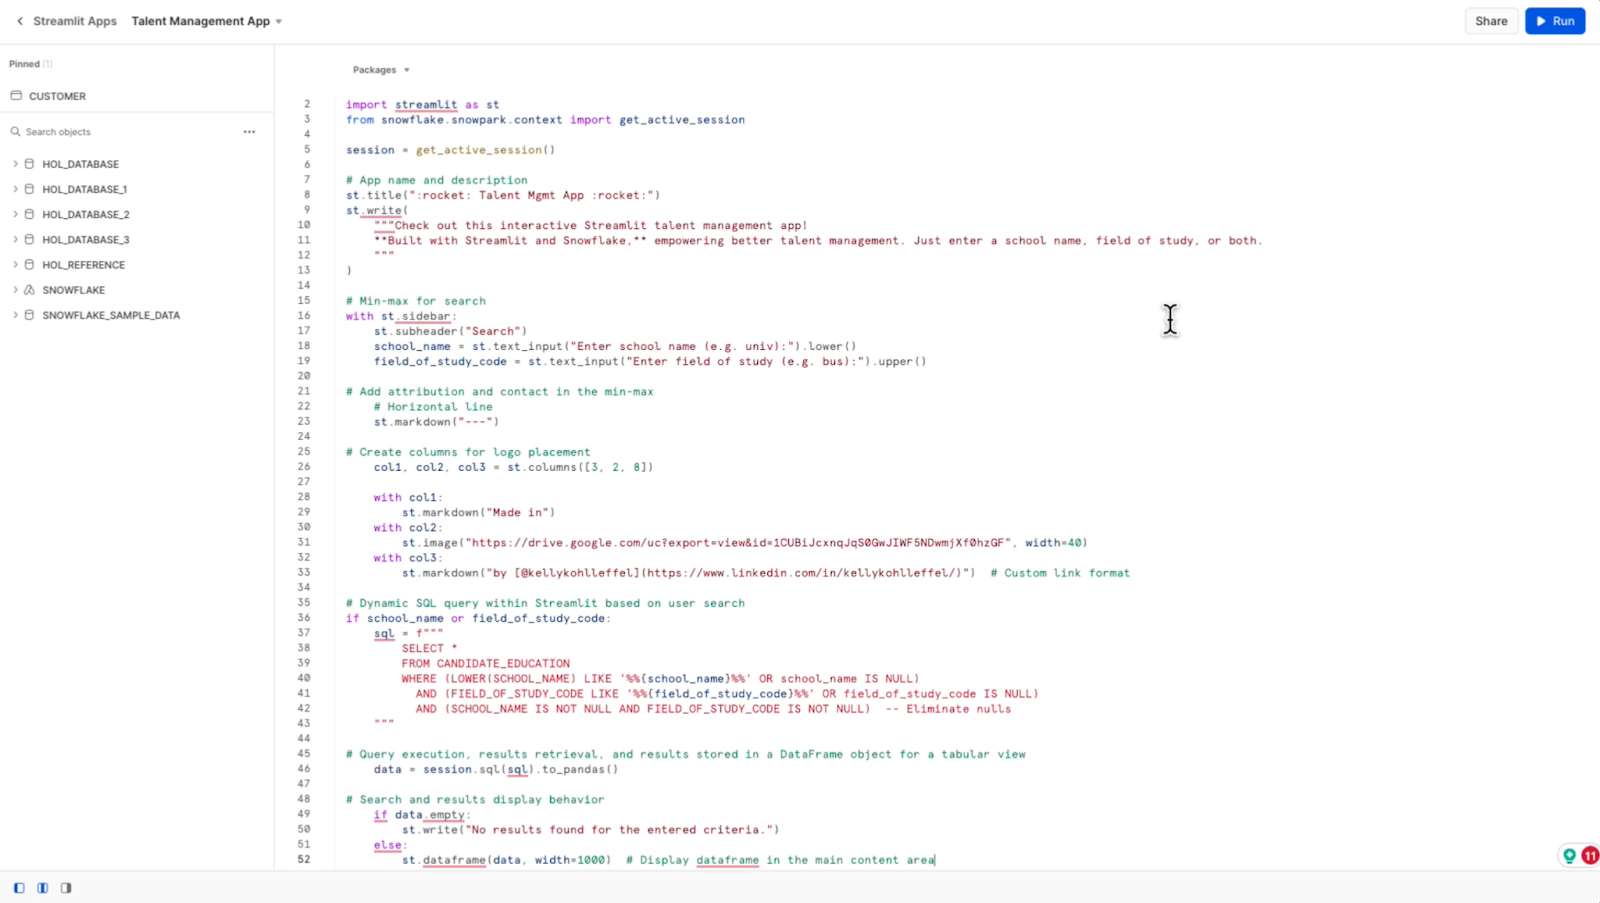Click the '# App name and description' comment

[x=437, y=180]
